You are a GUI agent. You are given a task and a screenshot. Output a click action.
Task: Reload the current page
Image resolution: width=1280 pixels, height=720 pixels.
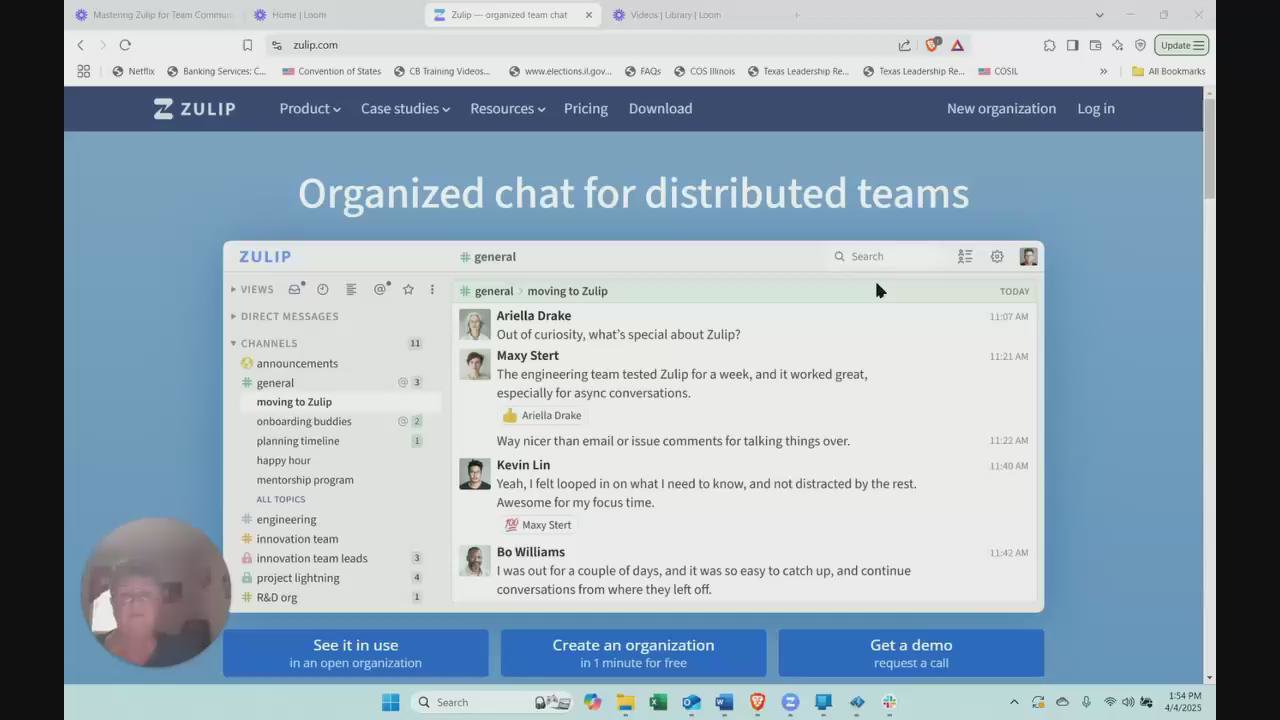pos(125,45)
